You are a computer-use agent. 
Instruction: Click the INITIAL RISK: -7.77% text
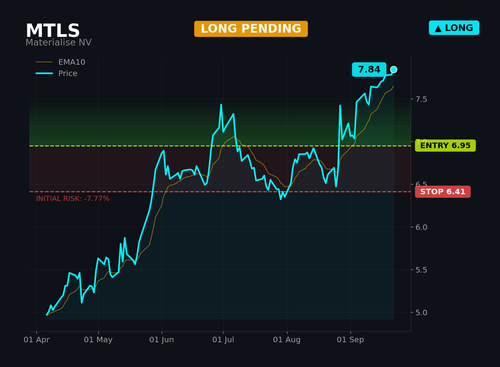[73, 199]
